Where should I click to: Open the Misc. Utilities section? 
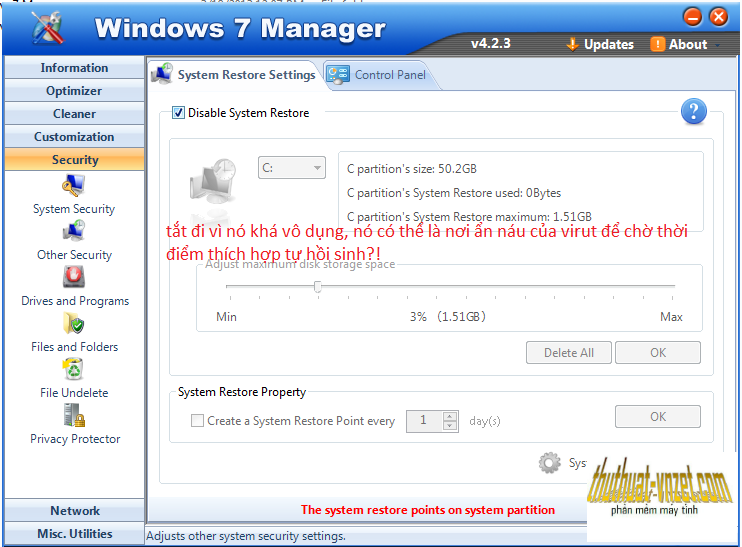point(74,533)
